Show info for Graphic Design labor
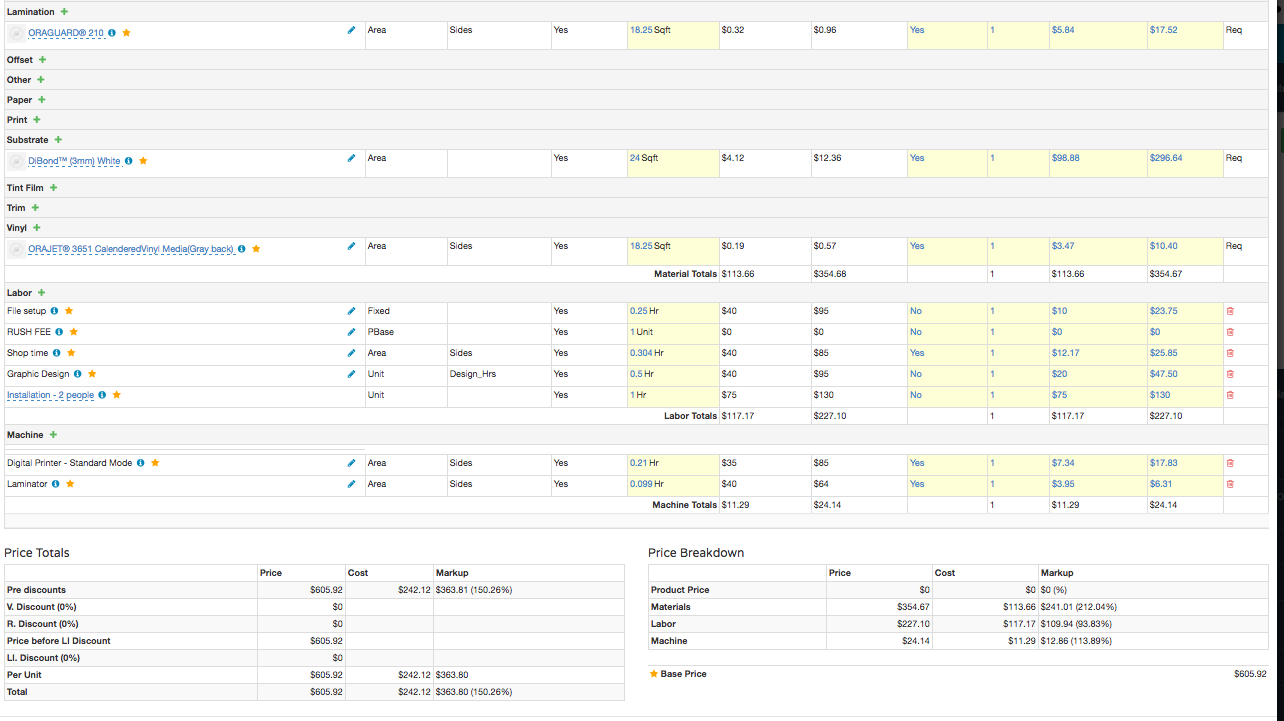The width and height of the screenshot is (1284, 721). tap(78, 374)
